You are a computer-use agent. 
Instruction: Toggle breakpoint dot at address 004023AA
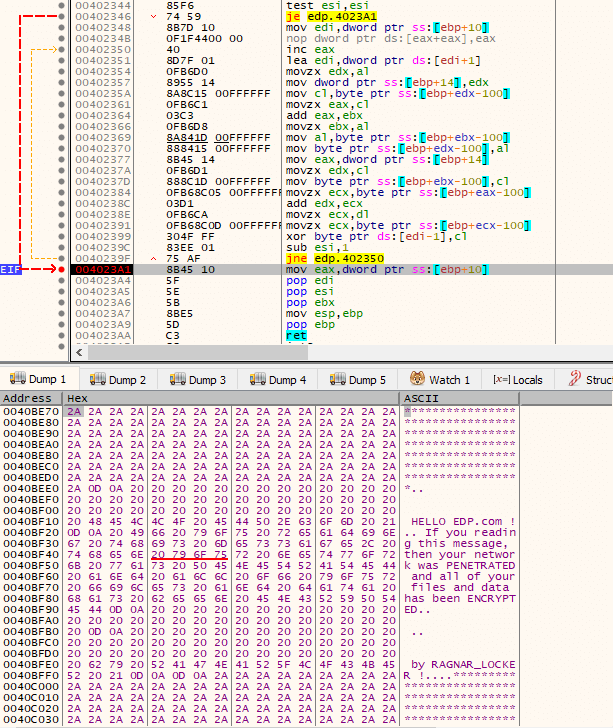point(61,335)
